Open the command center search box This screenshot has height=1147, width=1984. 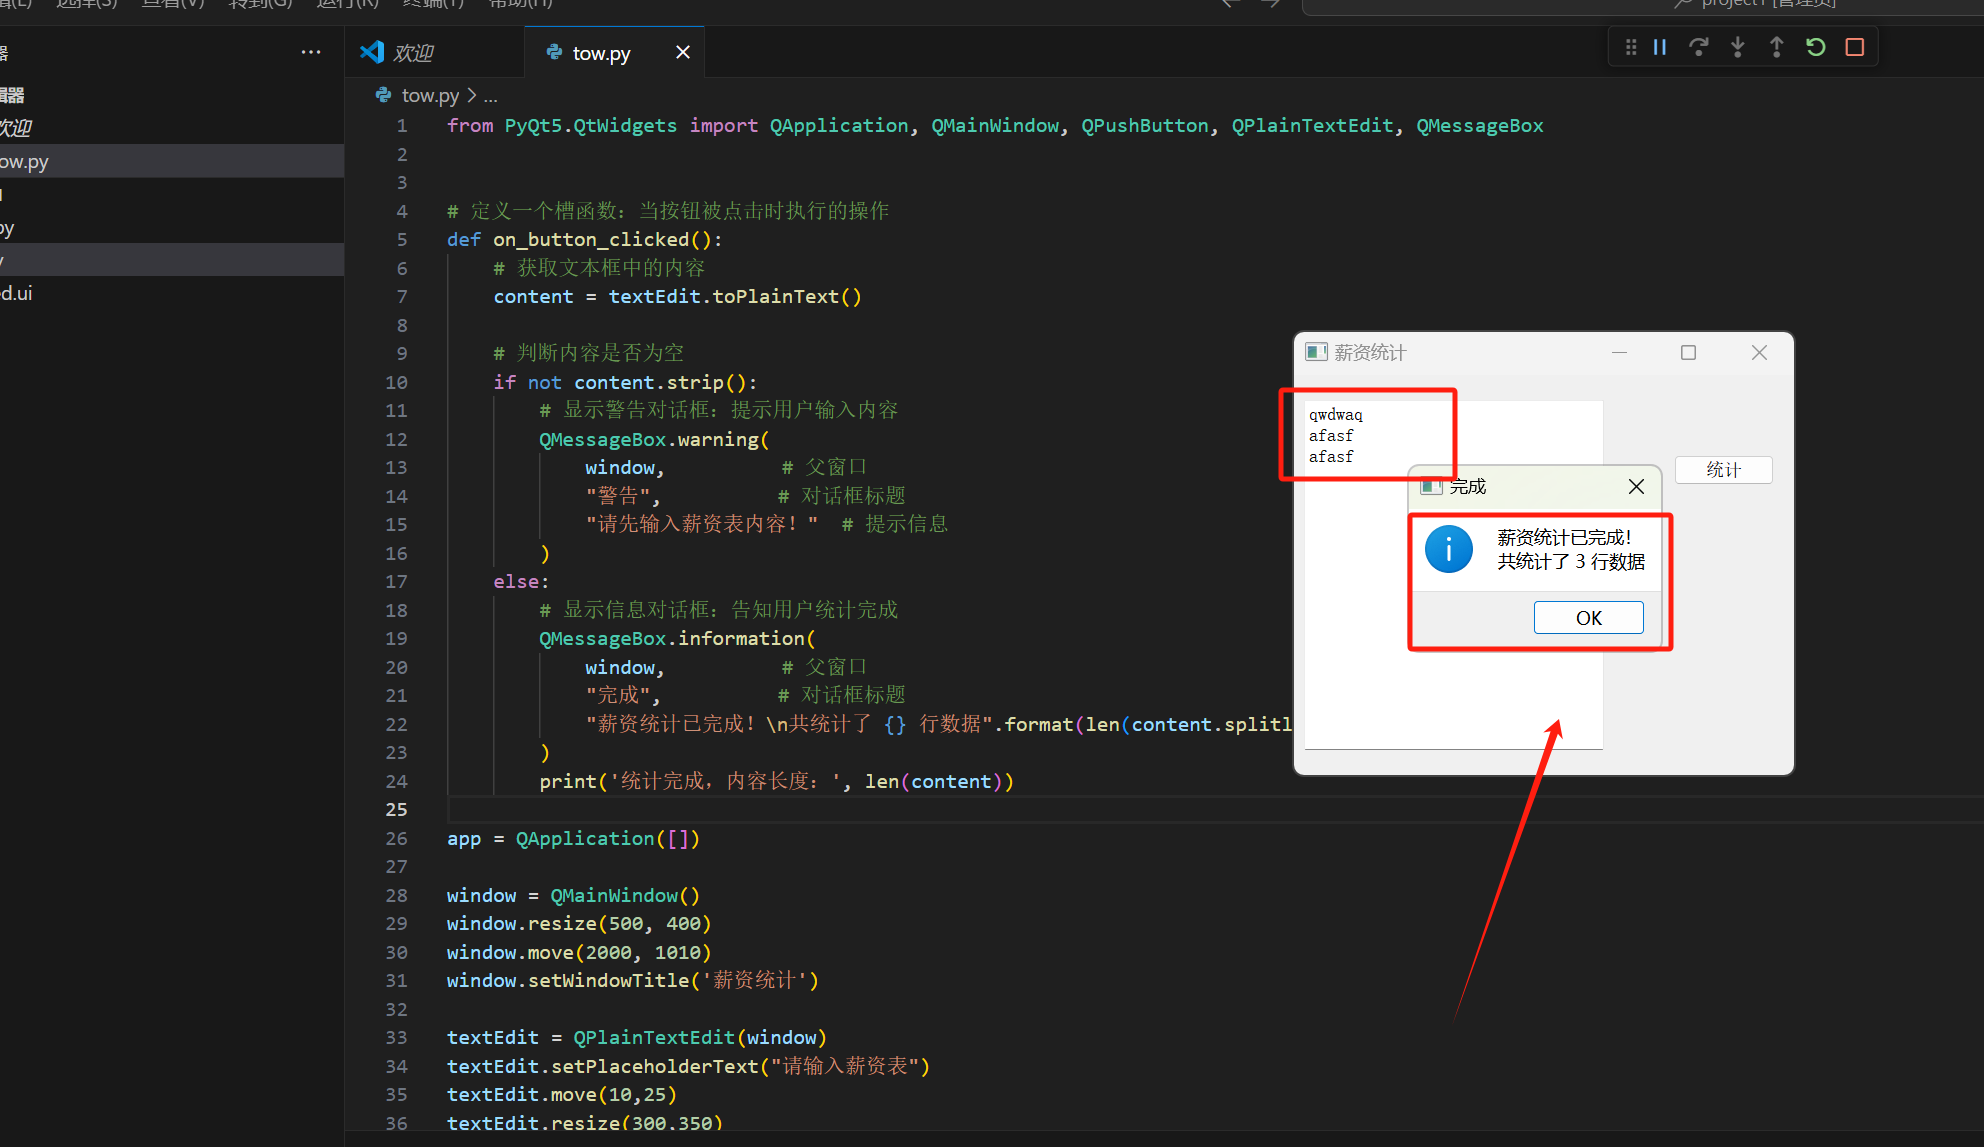tap(1643, 5)
